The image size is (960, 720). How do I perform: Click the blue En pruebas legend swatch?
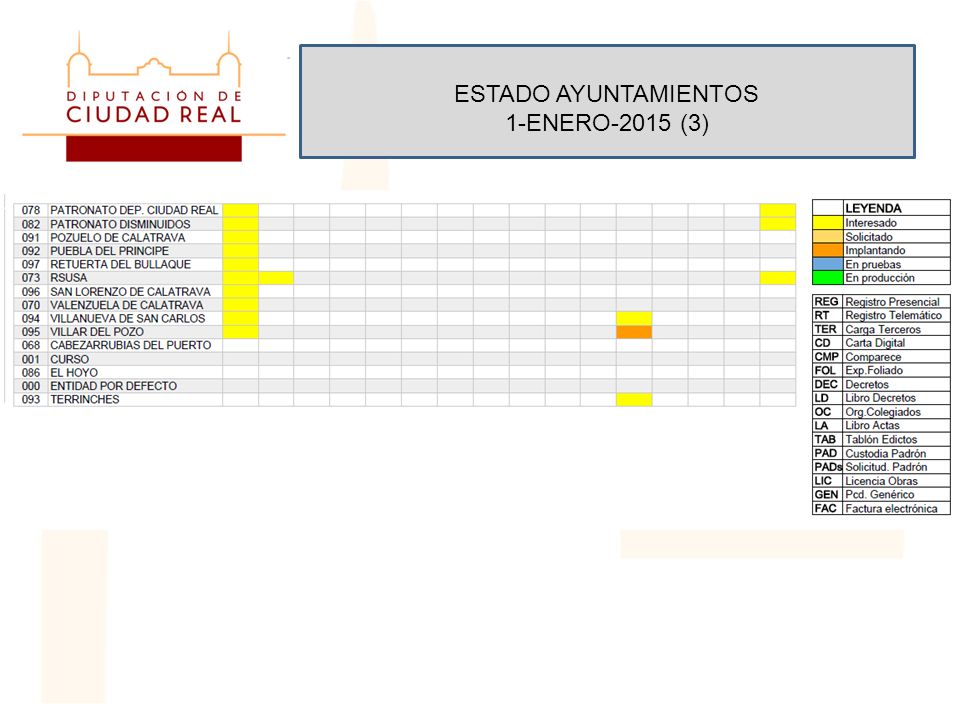[x=828, y=264]
